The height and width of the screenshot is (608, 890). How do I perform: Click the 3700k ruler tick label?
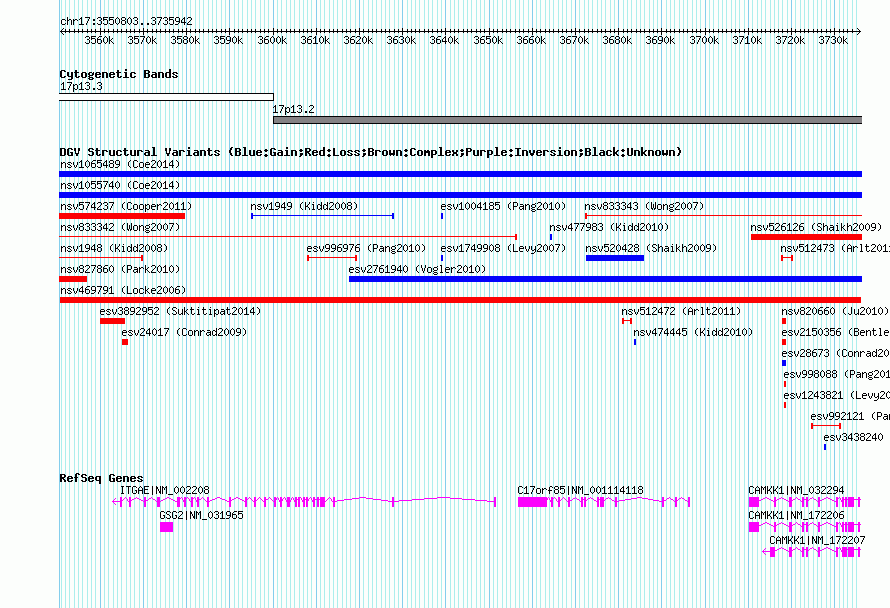tap(704, 40)
